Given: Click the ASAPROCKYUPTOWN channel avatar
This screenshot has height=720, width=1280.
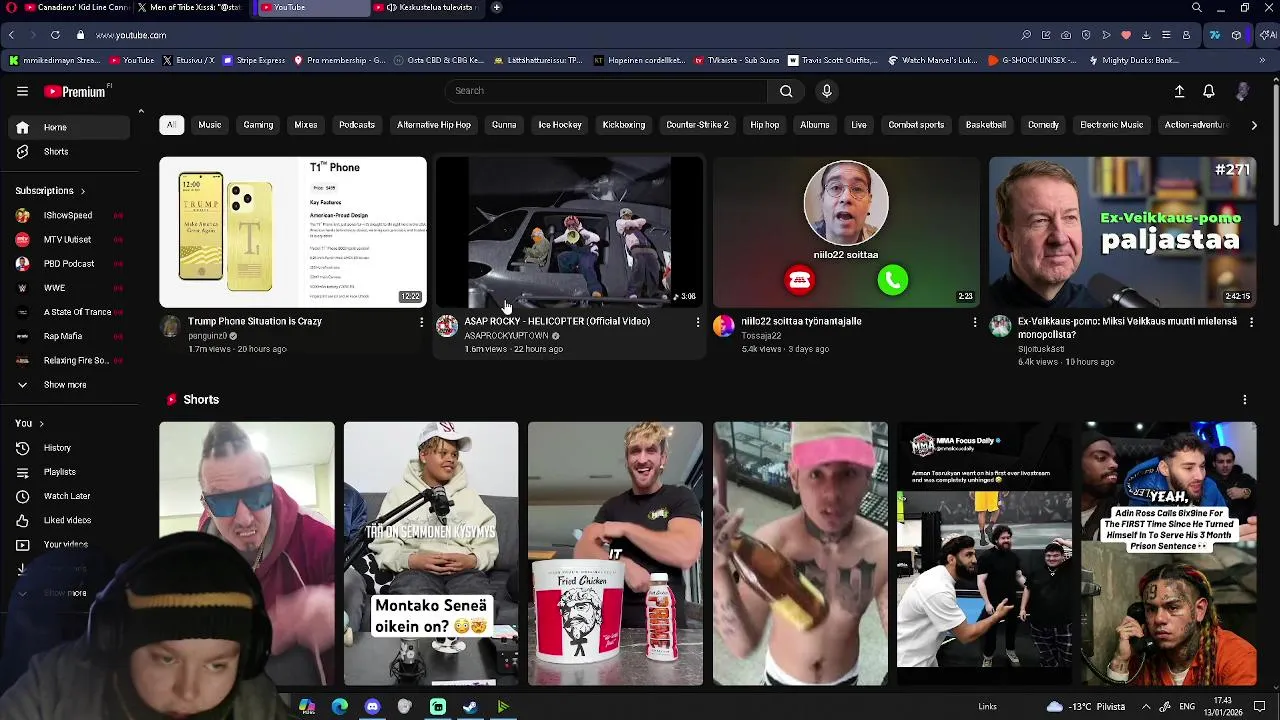Looking at the screenshot, I should click(x=447, y=327).
